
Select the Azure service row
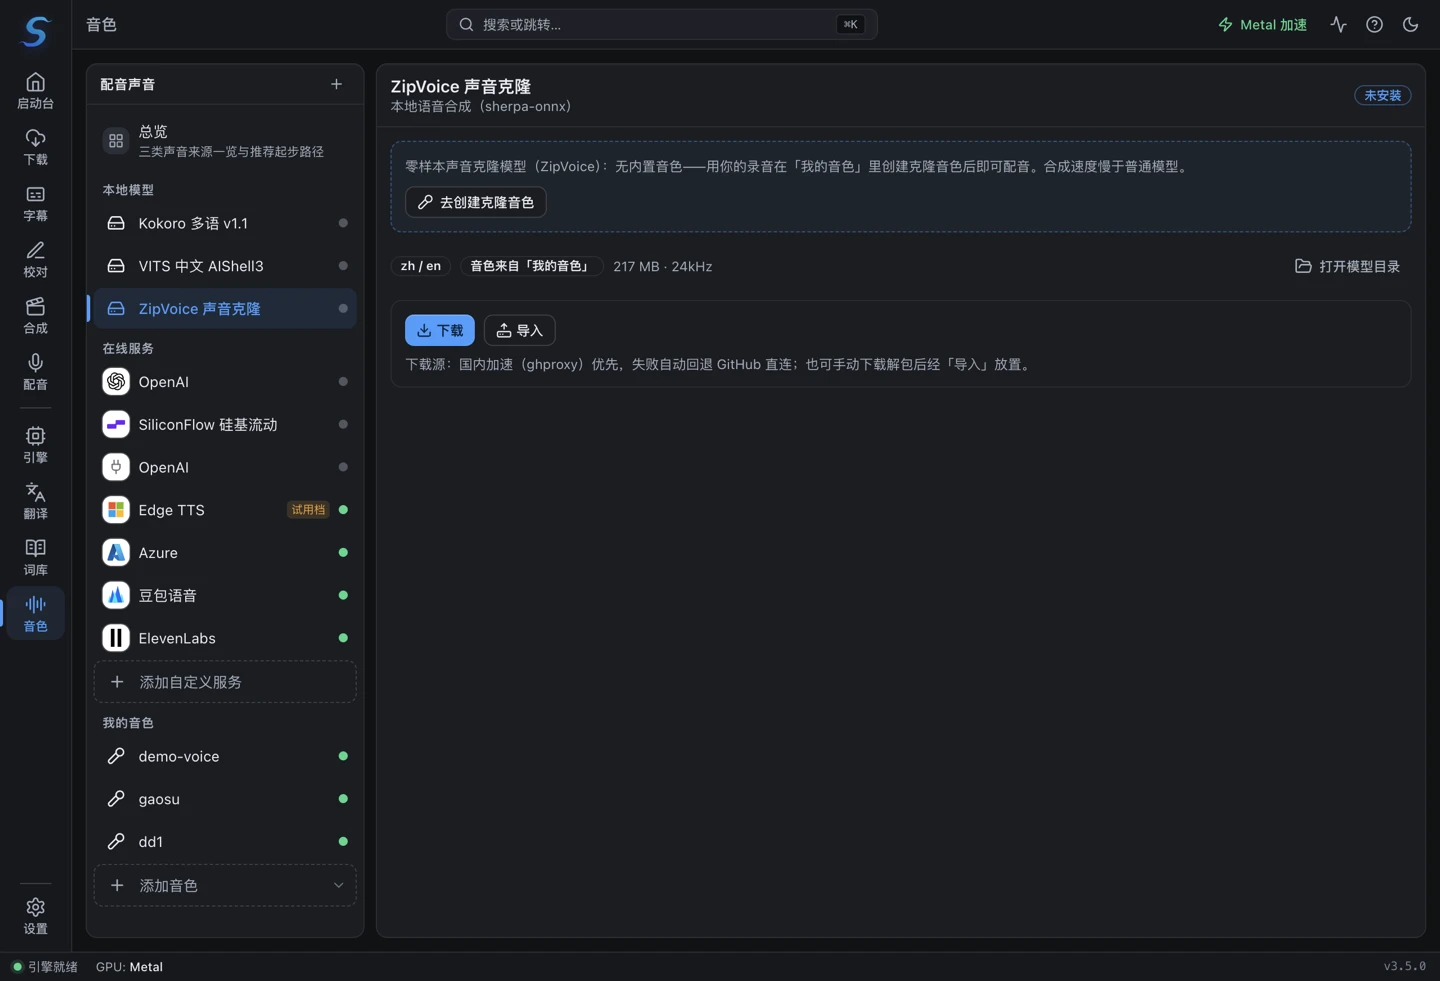[x=225, y=553]
